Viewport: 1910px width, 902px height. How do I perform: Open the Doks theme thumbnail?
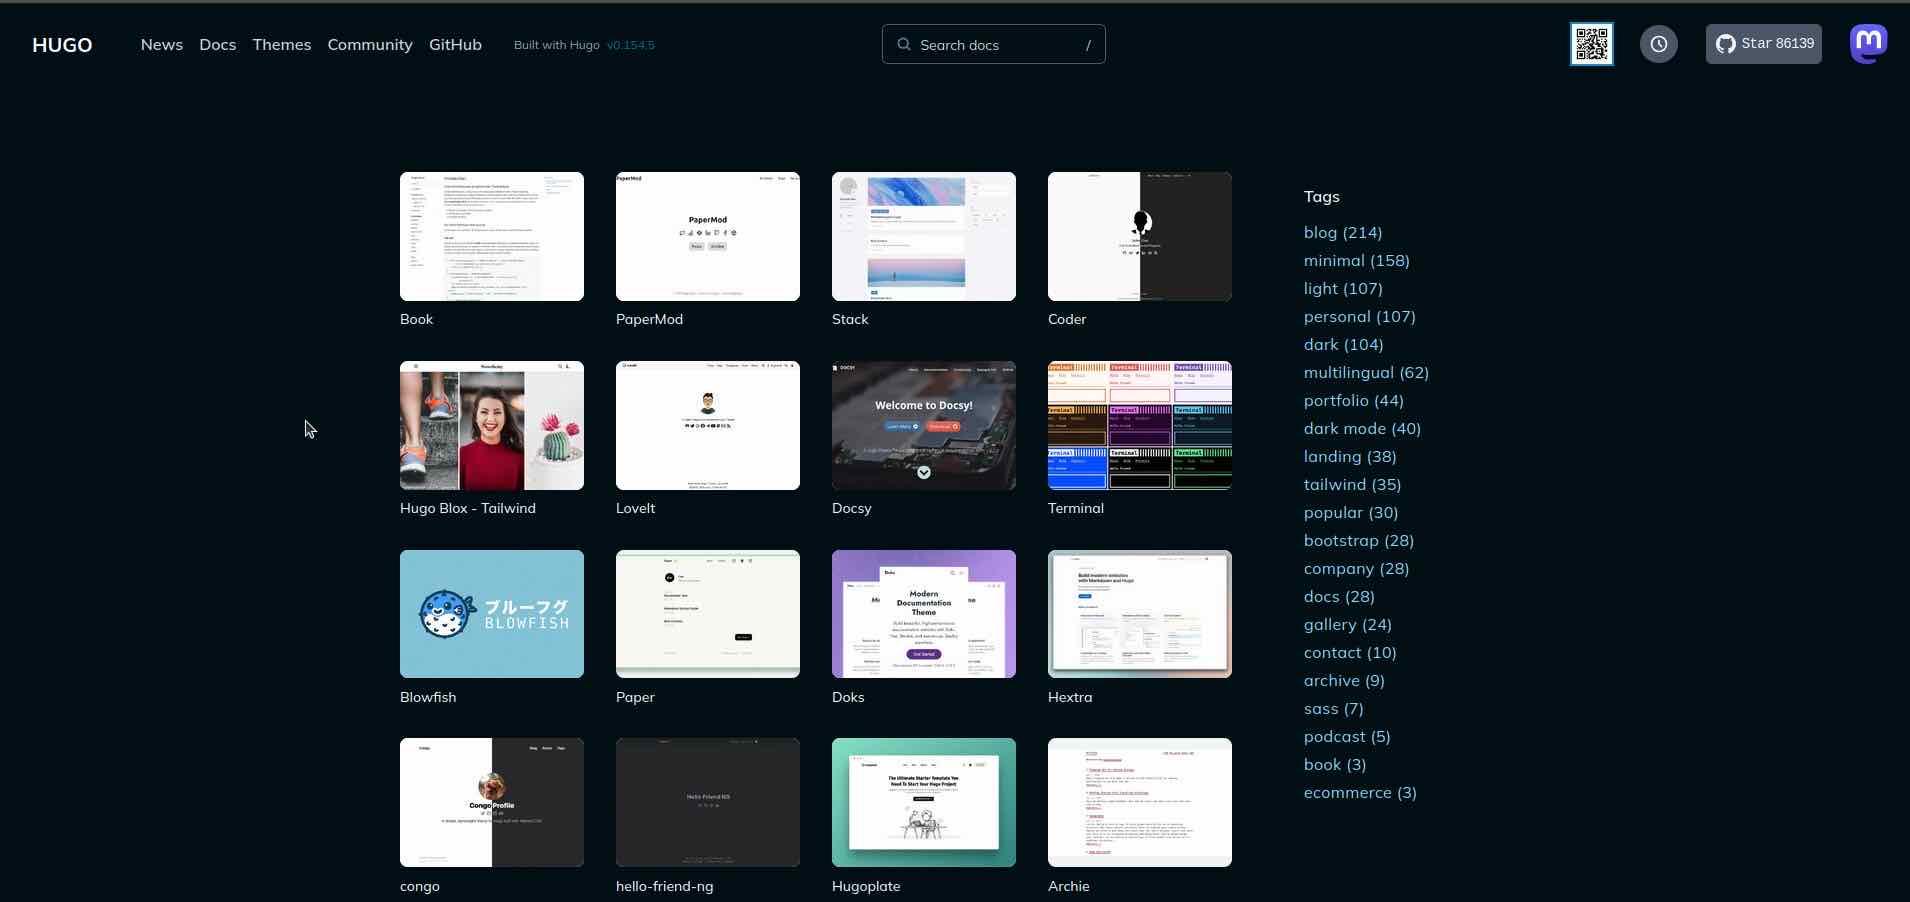tap(924, 614)
